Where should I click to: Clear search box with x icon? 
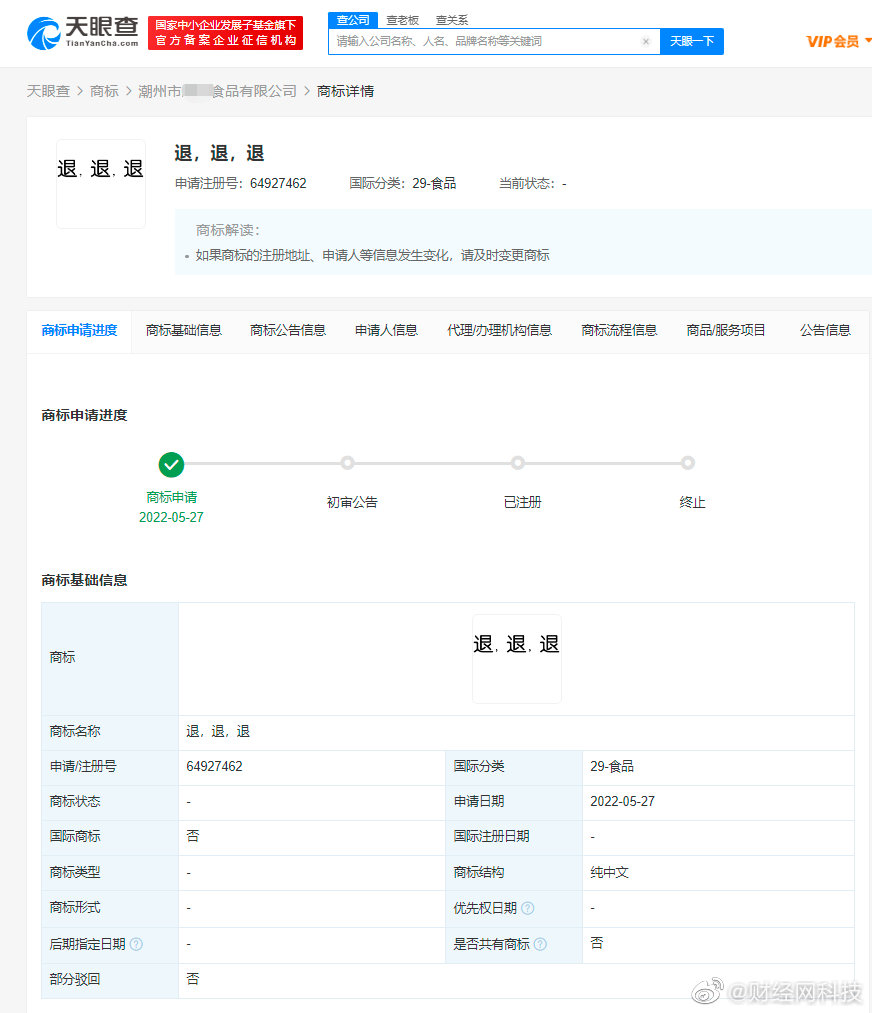pos(645,41)
